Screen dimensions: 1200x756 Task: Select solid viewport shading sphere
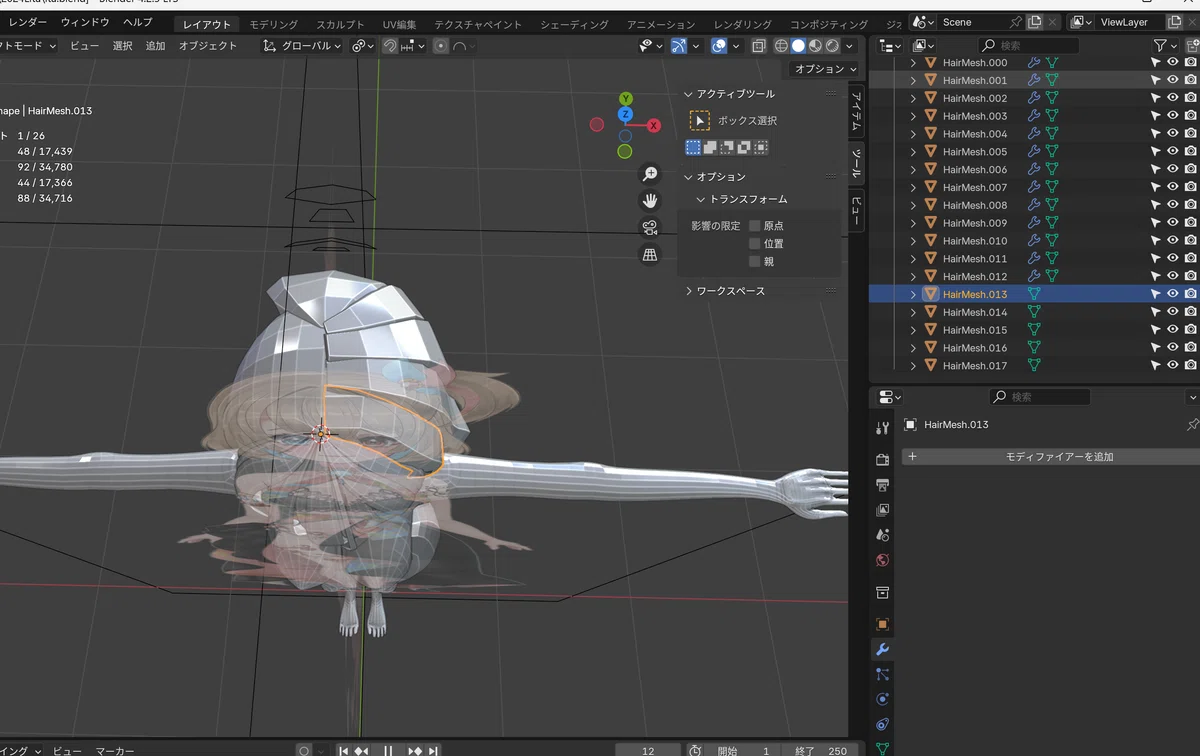[x=798, y=46]
